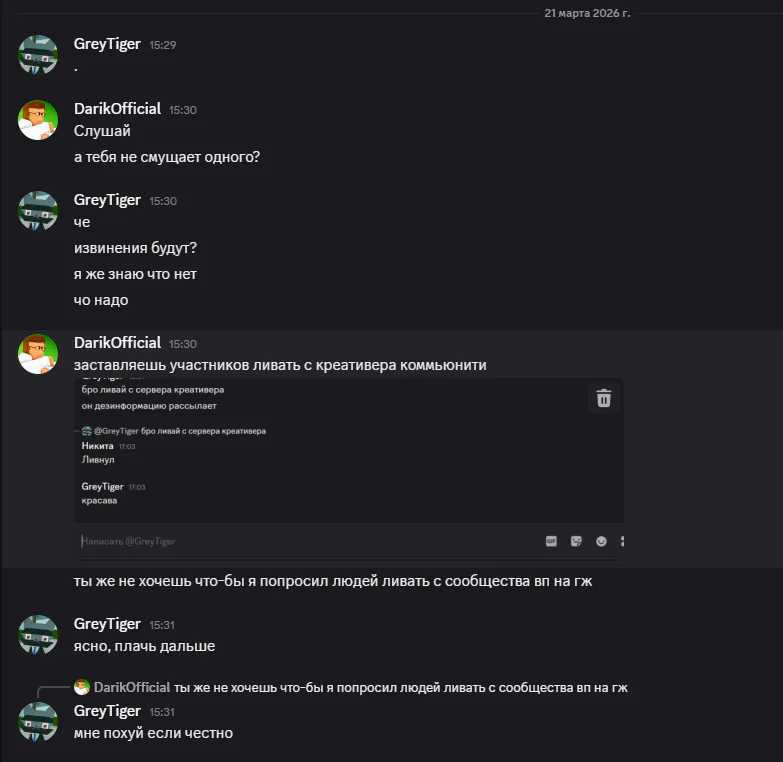Jump to the replied message via reply preview text
The width and height of the screenshot is (783, 762).
click(x=400, y=688)
